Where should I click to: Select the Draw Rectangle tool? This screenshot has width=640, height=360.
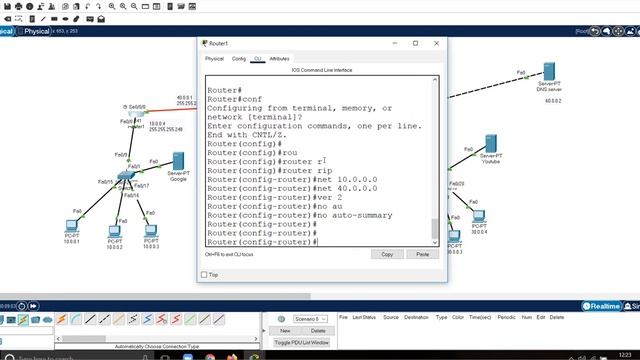click(54, 19)
